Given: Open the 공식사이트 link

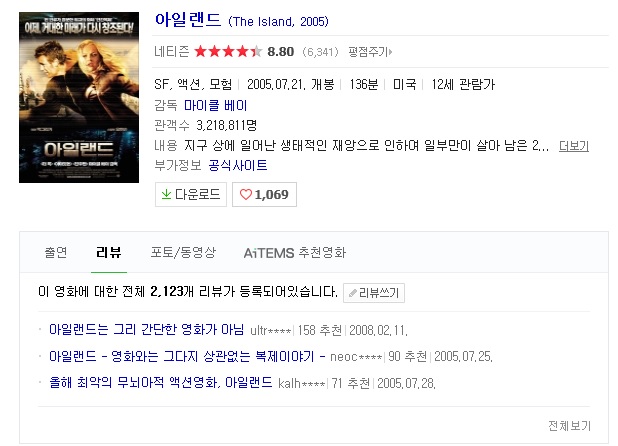Looking at the screenshot, I should pyautogui.click(x=238, y=165).
